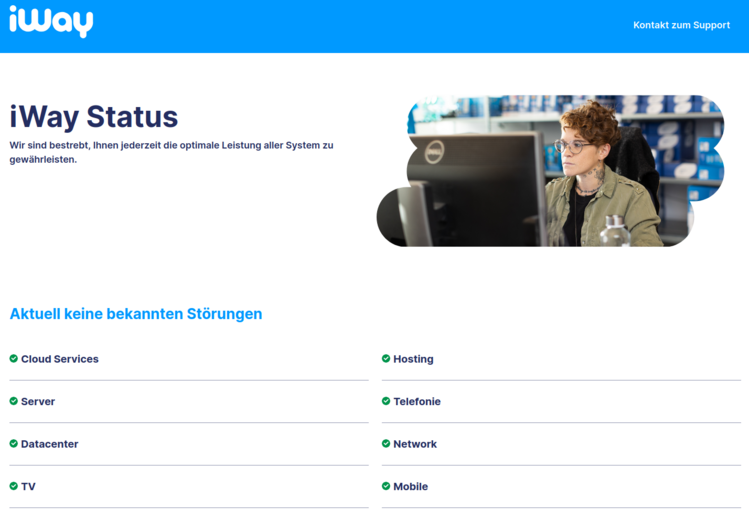Select the Cloud Services status label

tap(60, 359)
